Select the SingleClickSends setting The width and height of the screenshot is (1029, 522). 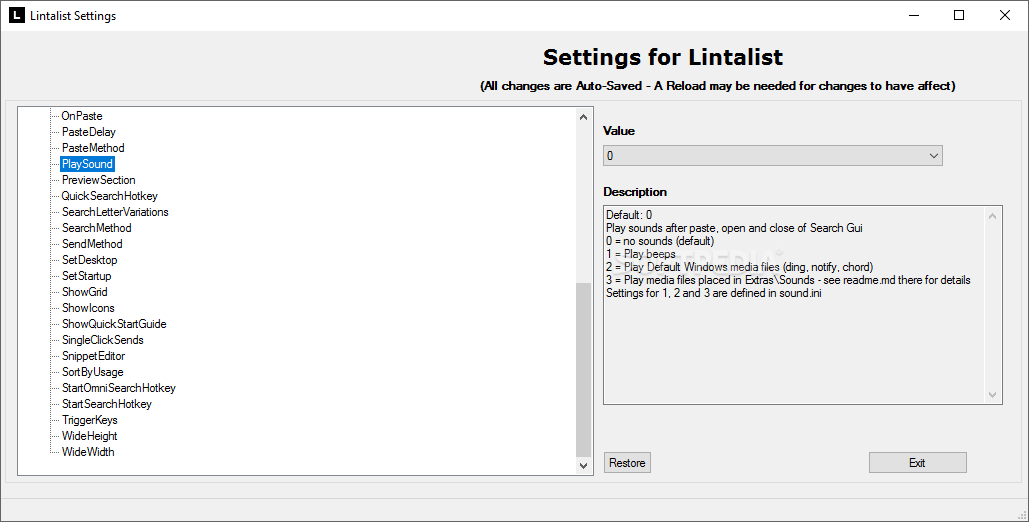tap(102, 339)
